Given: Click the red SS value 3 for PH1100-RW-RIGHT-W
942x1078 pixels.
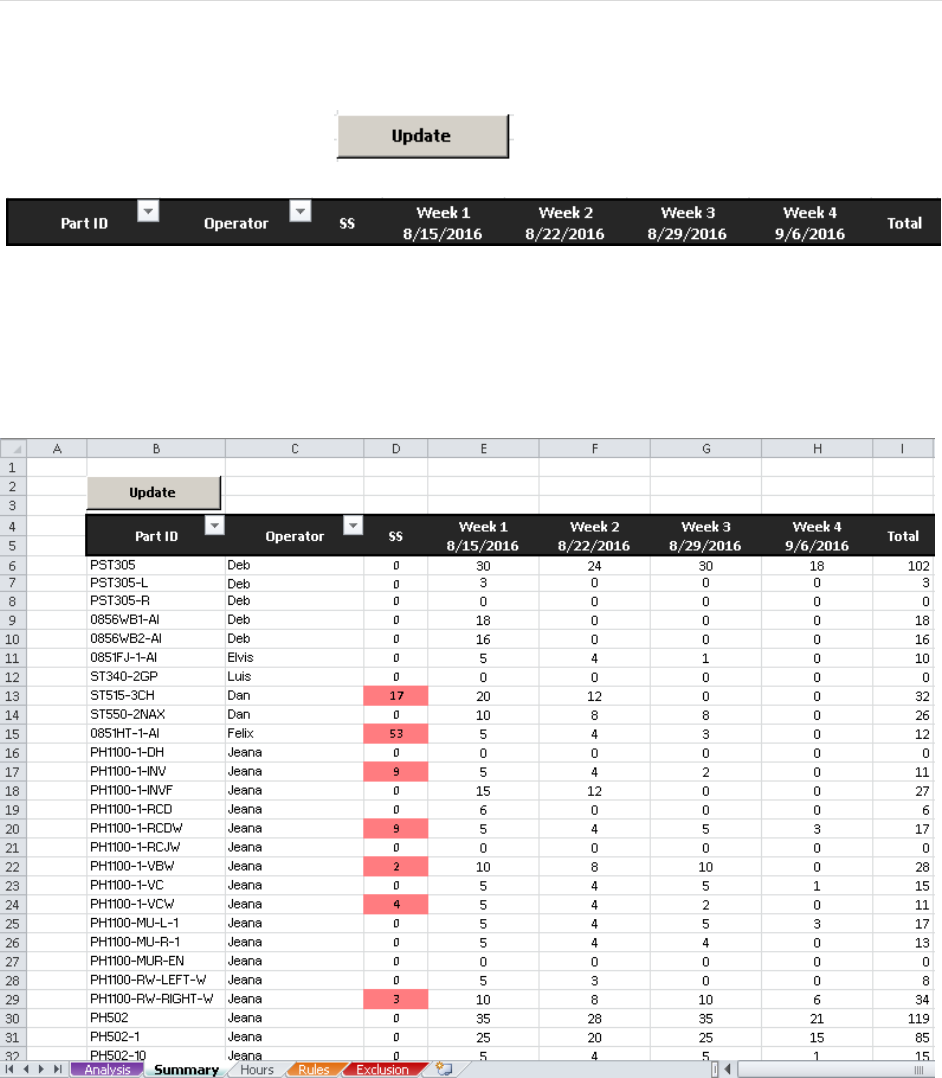Looking at the screenshot, I should pos(395,999).
